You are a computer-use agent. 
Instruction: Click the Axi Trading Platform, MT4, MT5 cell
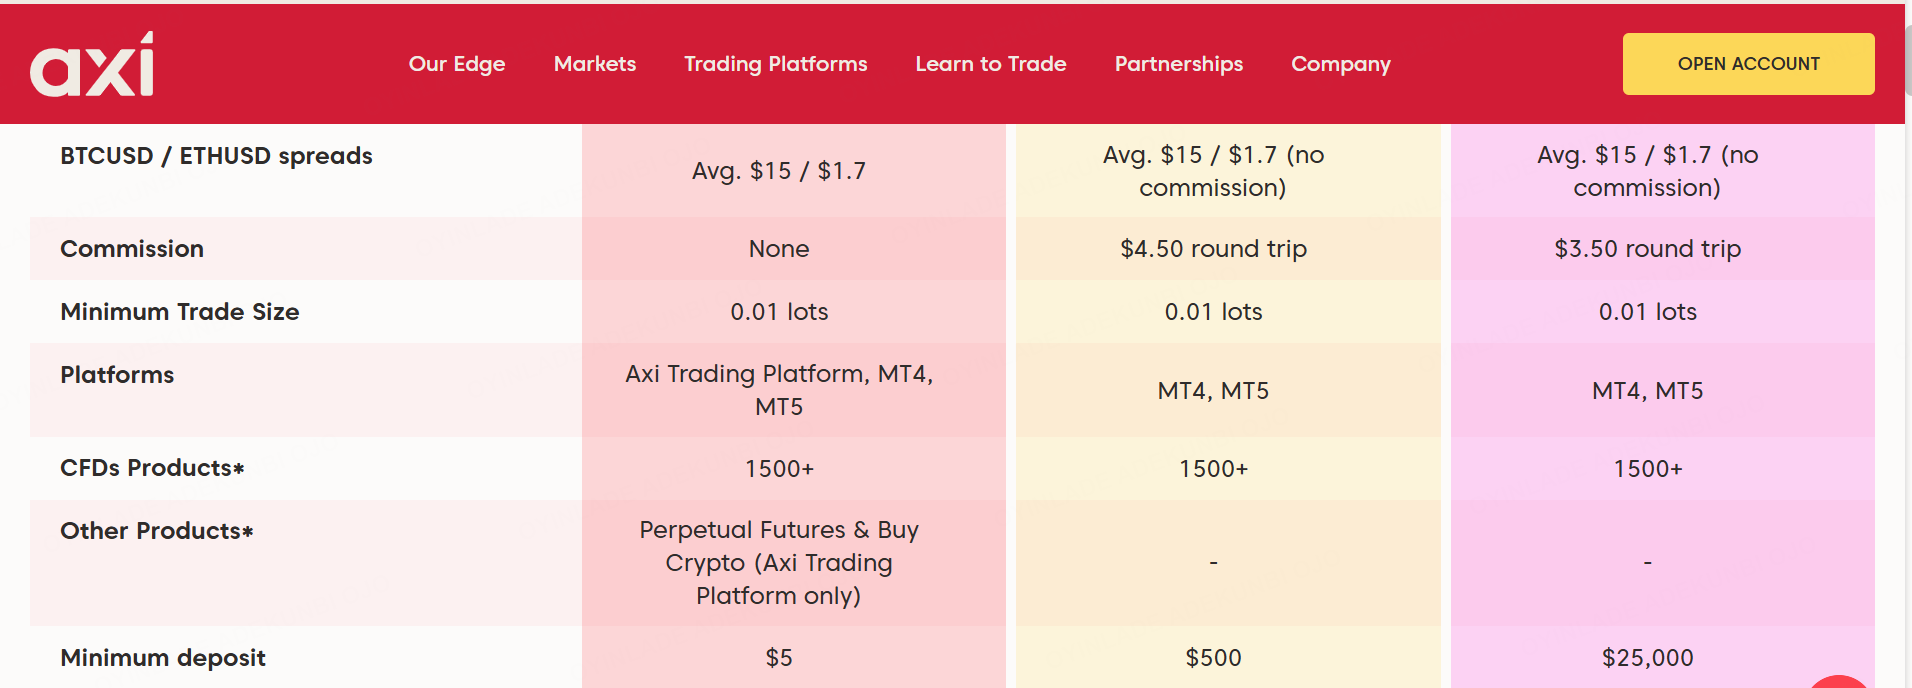[x=779, y=390]
